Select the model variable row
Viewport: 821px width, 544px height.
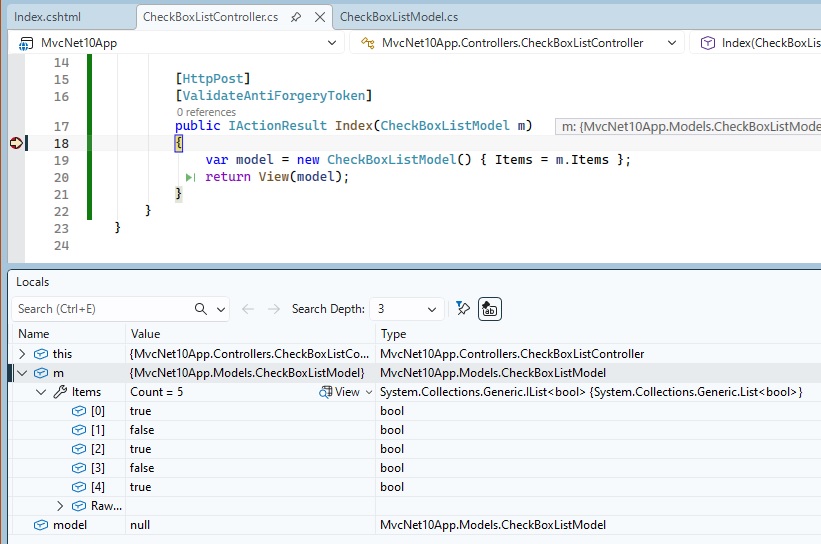[x=417, y=525]
